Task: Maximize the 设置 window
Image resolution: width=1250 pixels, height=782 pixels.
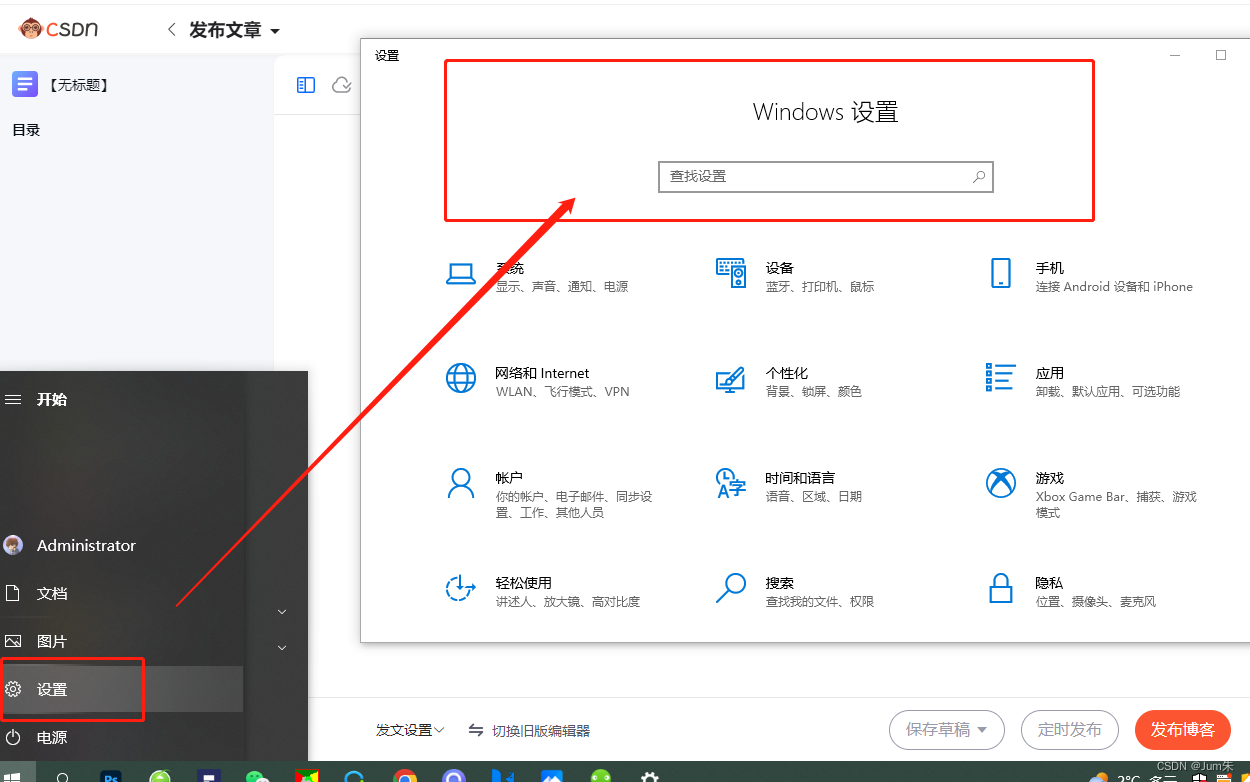Action: (1221, 55)
